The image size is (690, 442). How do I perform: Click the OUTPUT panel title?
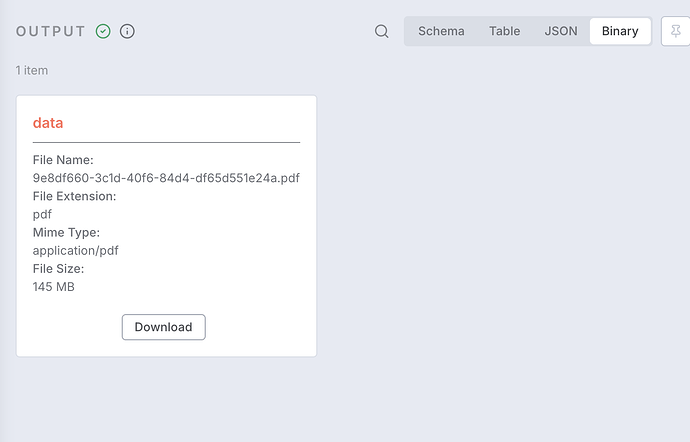click(51, 31)
